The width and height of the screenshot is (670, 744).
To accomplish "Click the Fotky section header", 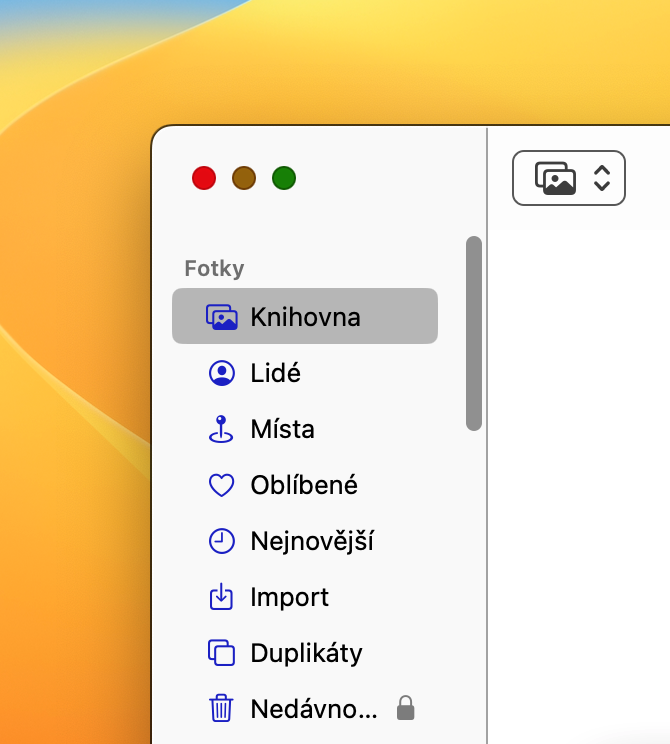I will pyautogui.click(x=214, y=269).
